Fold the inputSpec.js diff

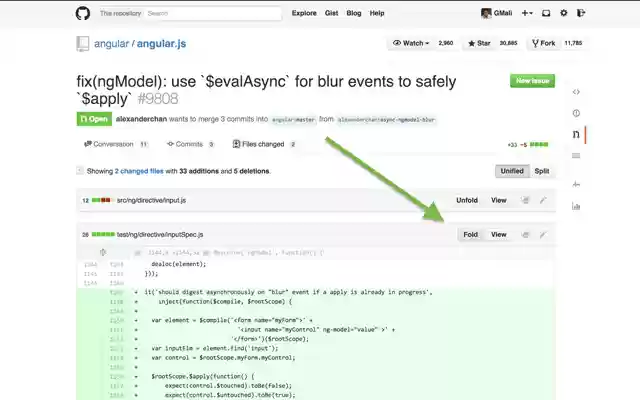coord(470,234)
